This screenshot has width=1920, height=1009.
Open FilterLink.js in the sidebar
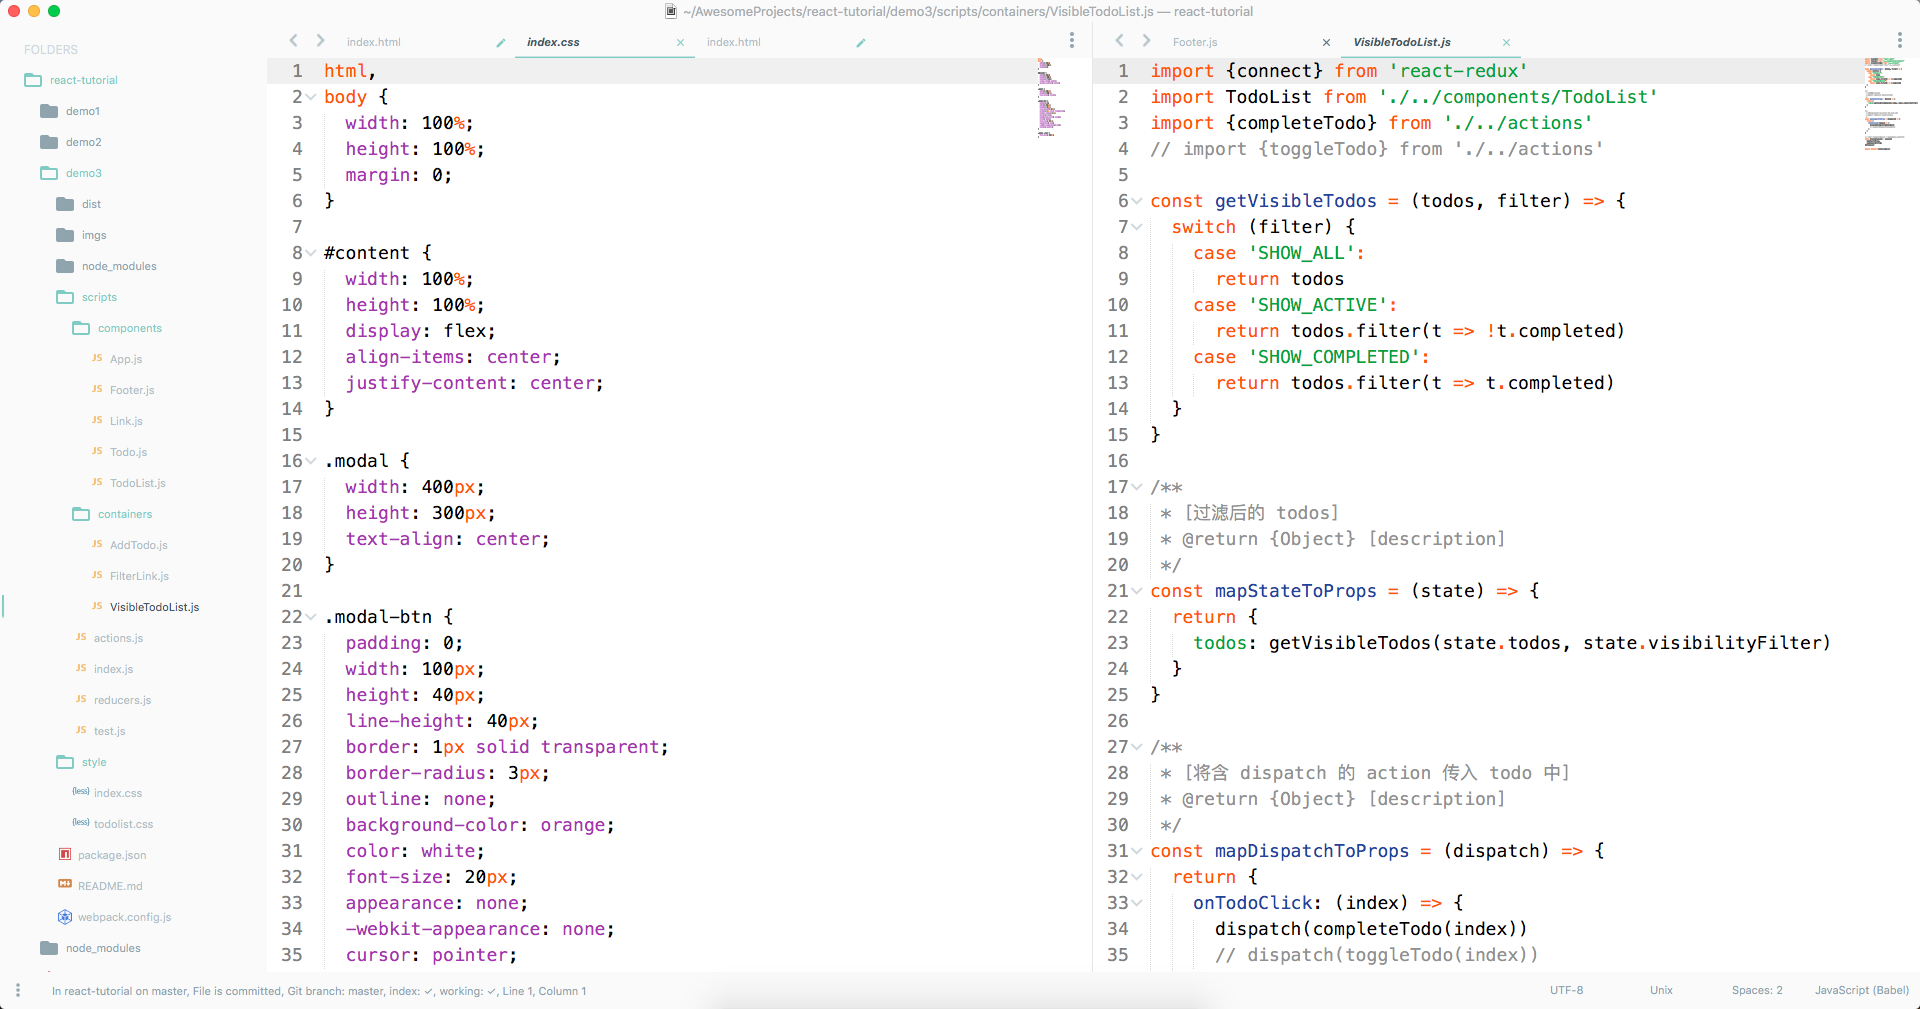pos(139,576)
